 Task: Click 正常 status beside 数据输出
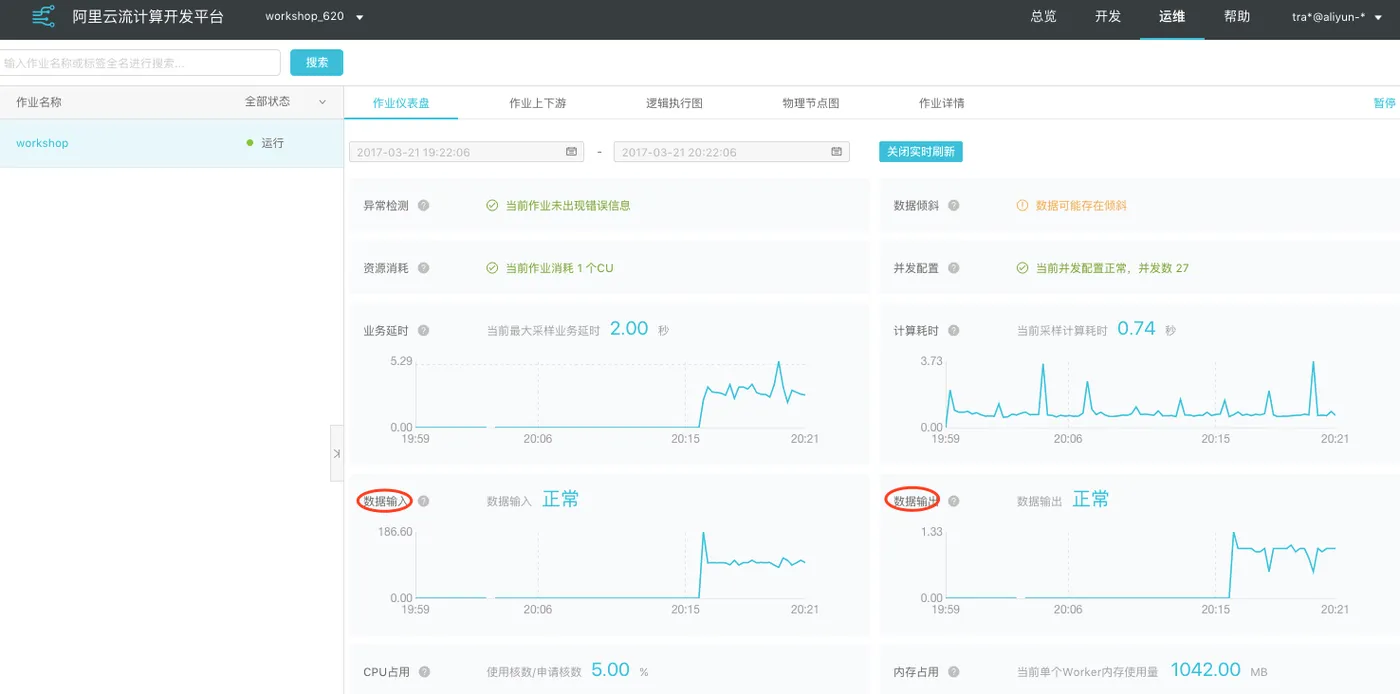click(1091, 499)
